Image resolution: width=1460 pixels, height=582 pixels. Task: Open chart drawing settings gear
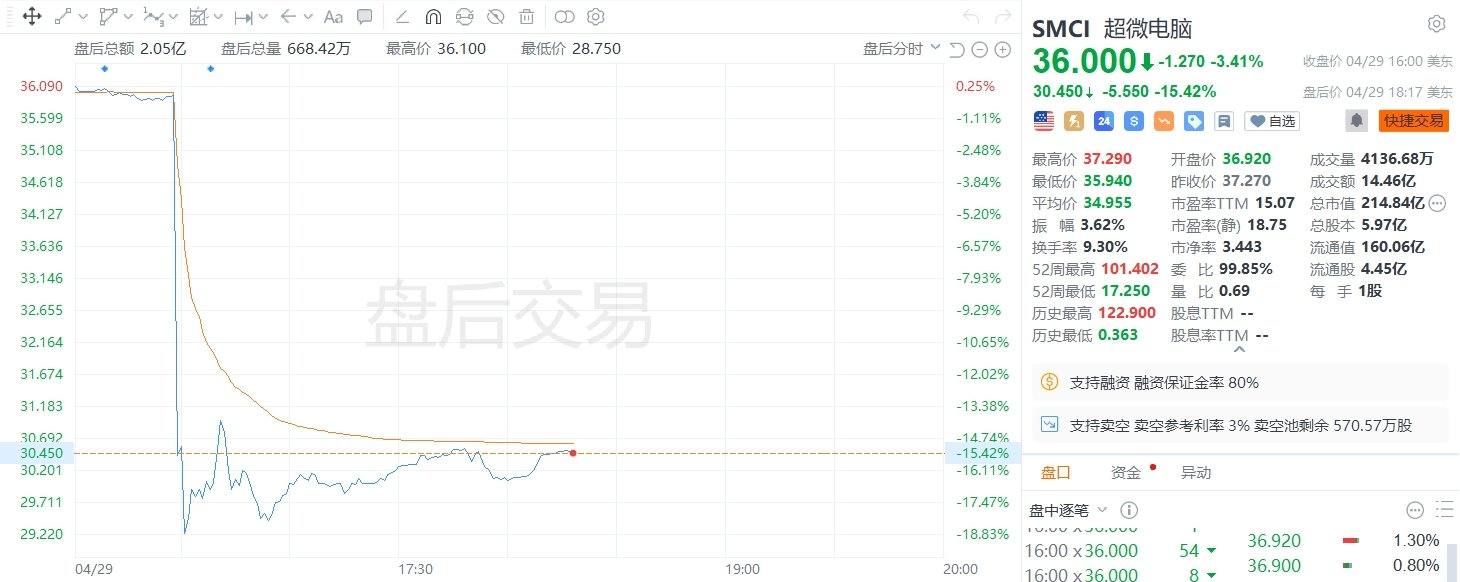click(596, 17)
